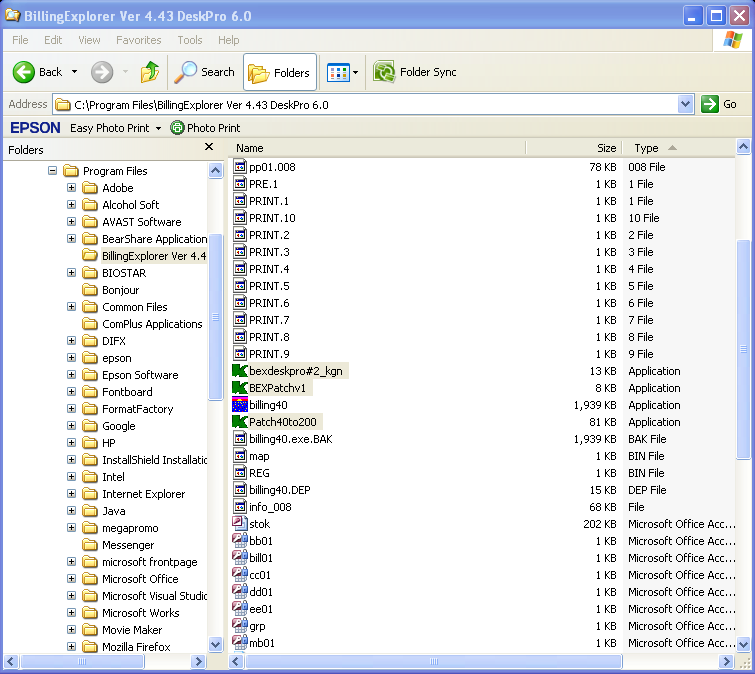This screenshot has width=755, height=674.
Task: Click the green Go arrow button
Action: tap(710, 104)
